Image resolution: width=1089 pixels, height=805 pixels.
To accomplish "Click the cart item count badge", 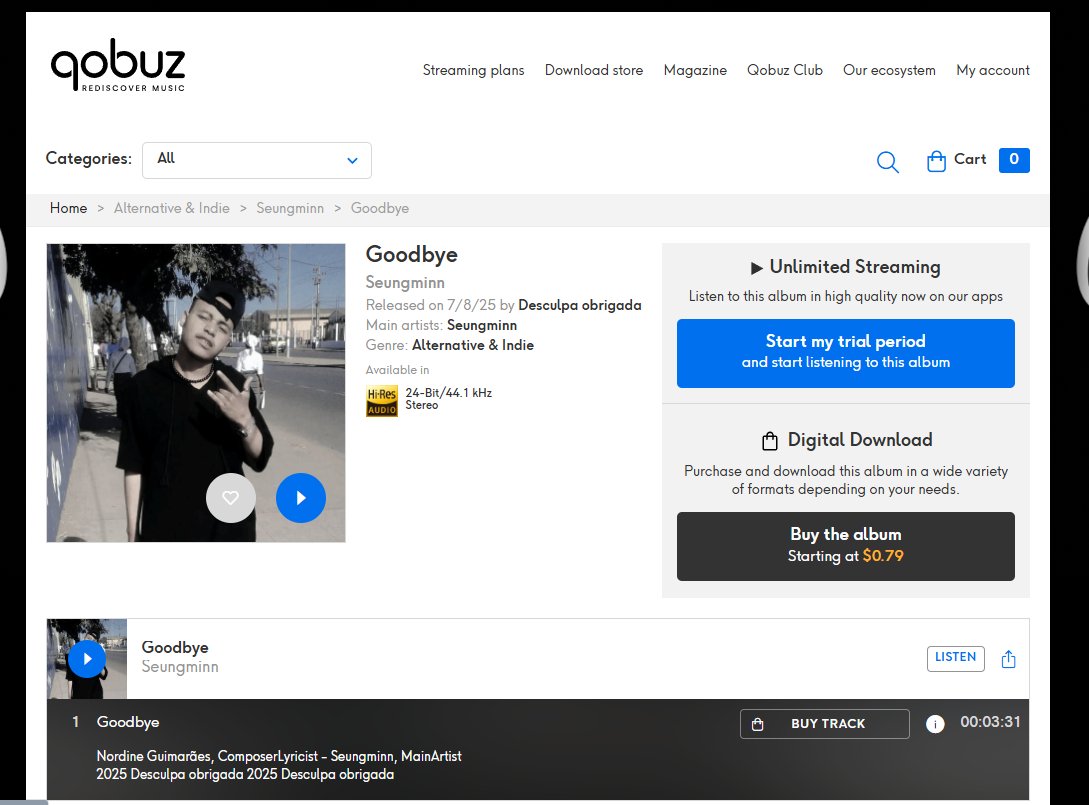I will 1014,160.
